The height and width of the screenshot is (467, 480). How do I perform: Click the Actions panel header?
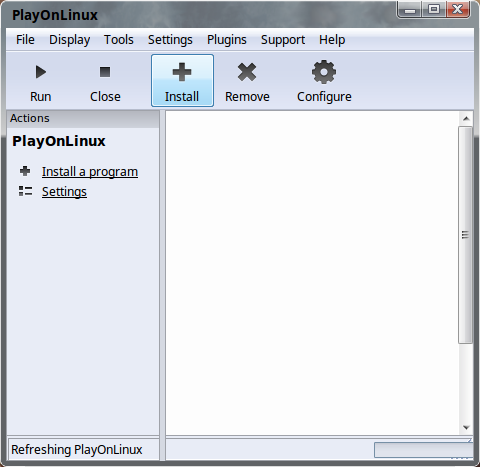coord(83,118)
